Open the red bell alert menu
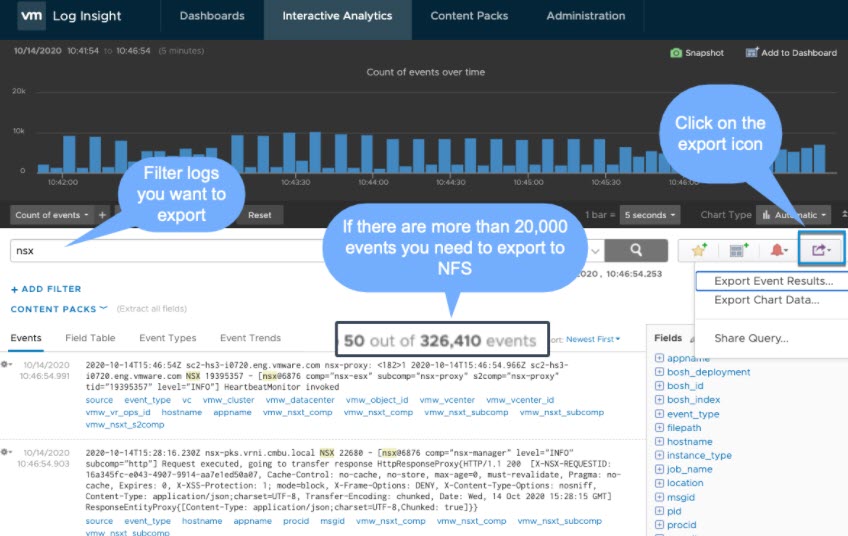The height and width of the screenshot is (536, 848). (x=780, y=250)
